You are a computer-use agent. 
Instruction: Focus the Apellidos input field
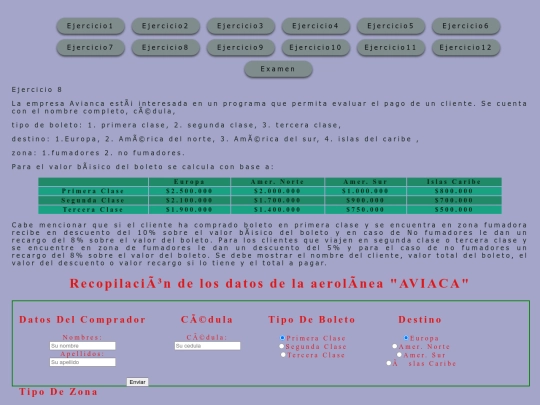(83, 362)
